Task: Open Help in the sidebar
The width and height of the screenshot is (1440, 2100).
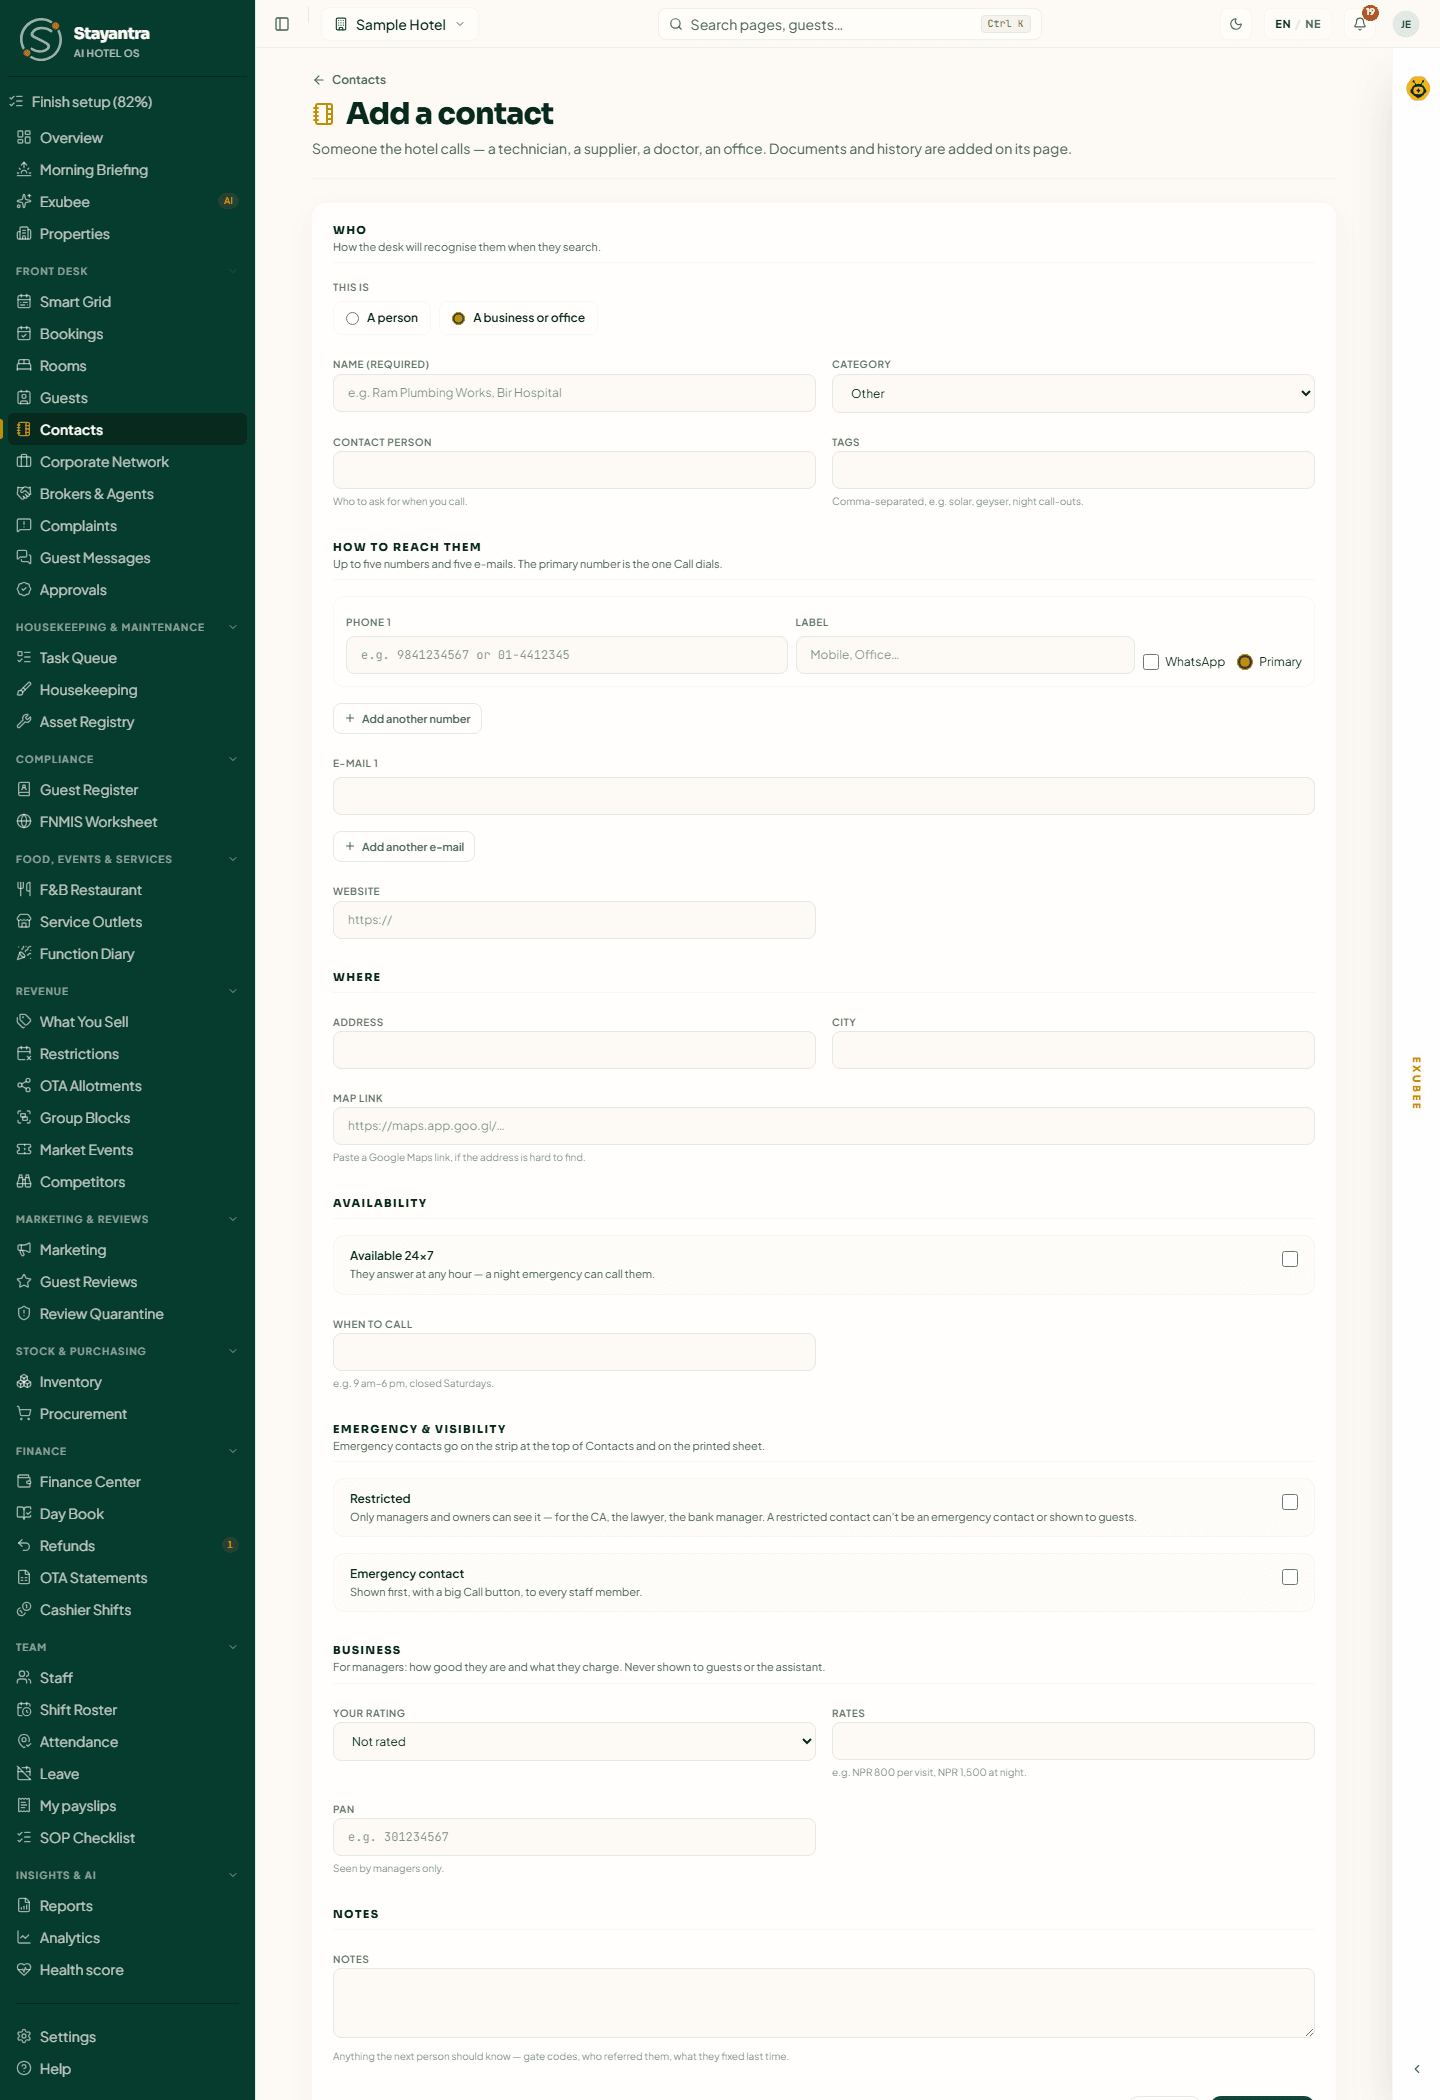Action: click(x=127, y=2069)
